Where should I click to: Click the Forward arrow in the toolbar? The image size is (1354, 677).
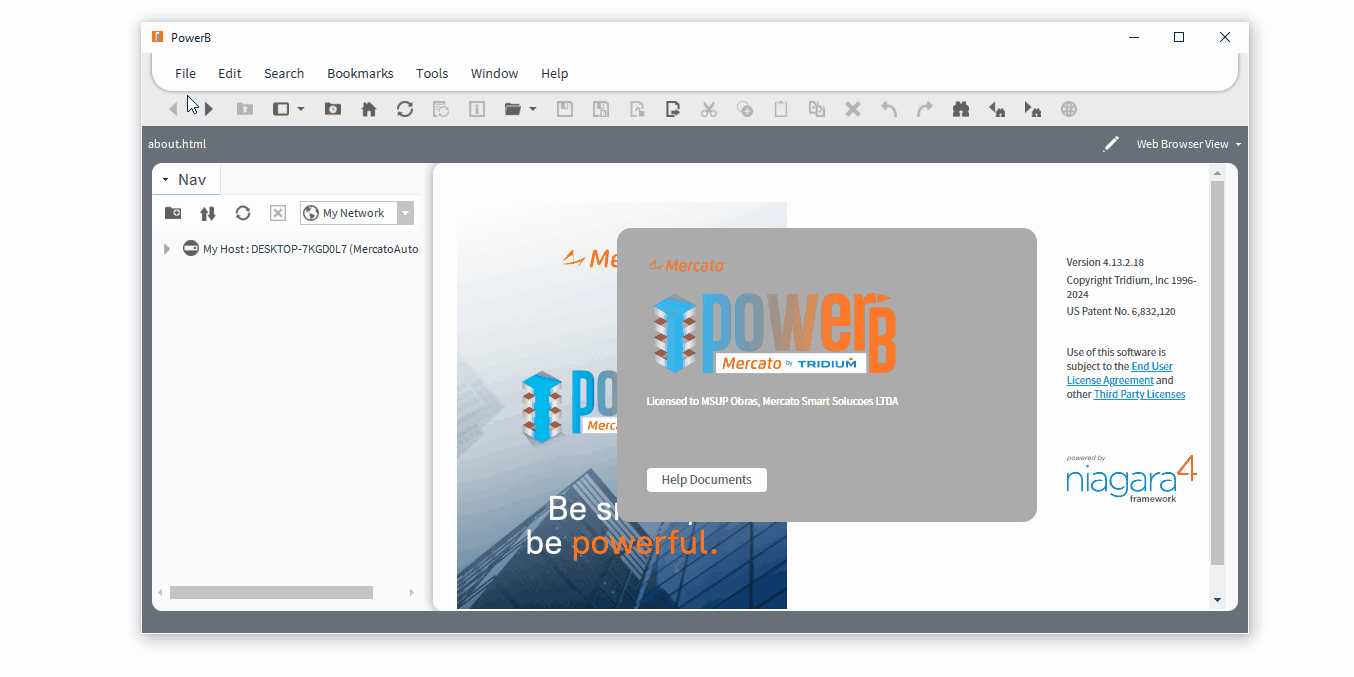pyautogui.click(x=209, y=109)
